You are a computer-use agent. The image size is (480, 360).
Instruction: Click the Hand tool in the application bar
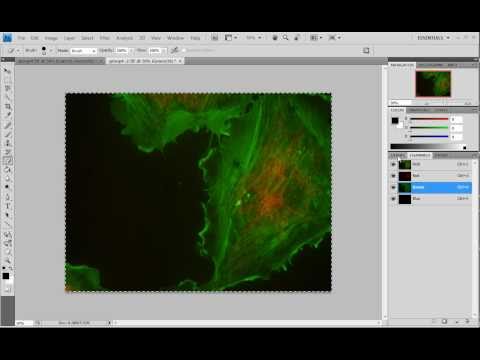click(275, 38)
